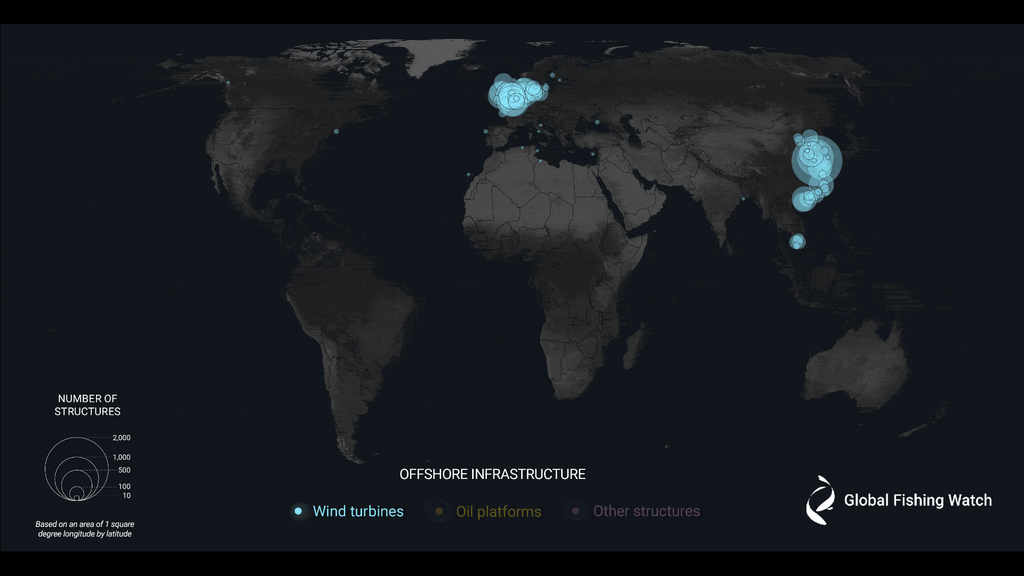Click the OFFSHORE INFRASTRUCTURE title
This screenshot has height=576, width=1024.
click(492, 474)
